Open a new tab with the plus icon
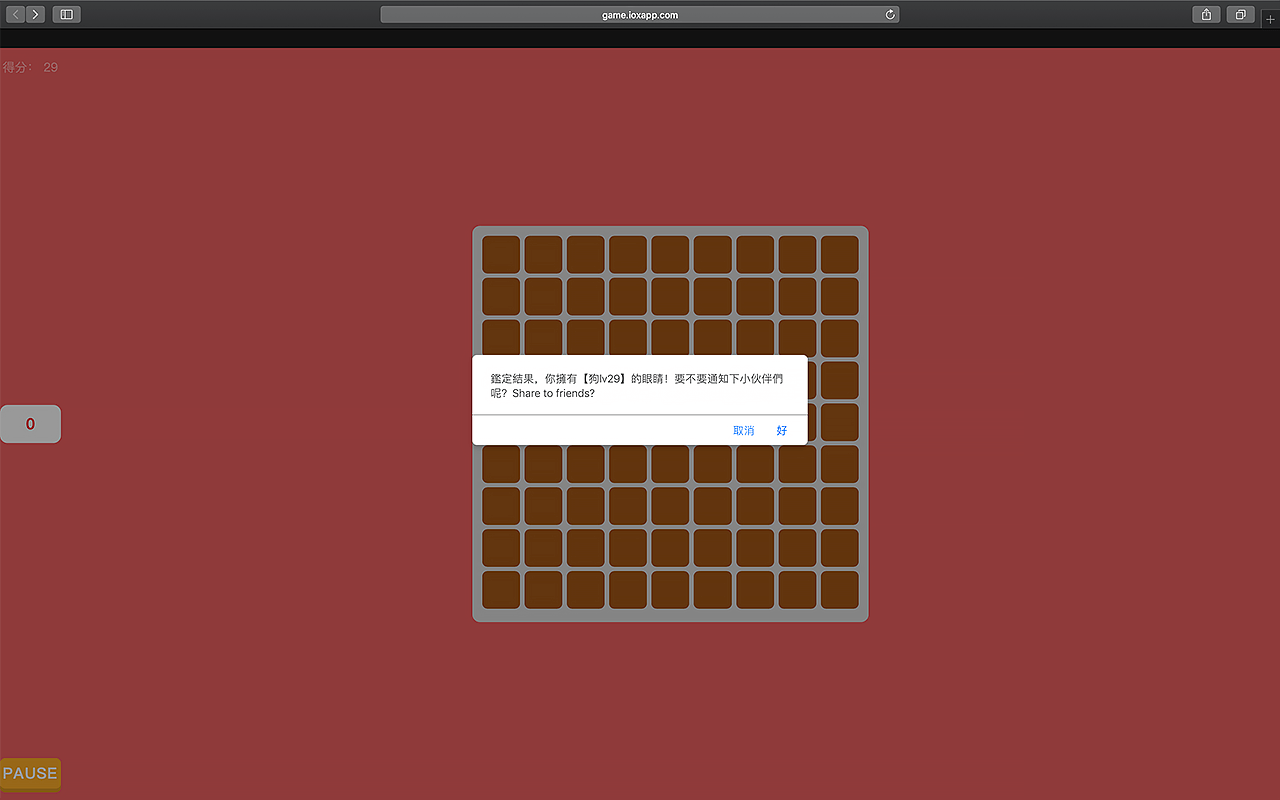This screenshot has width=1280, height=800. point(1270,19)
